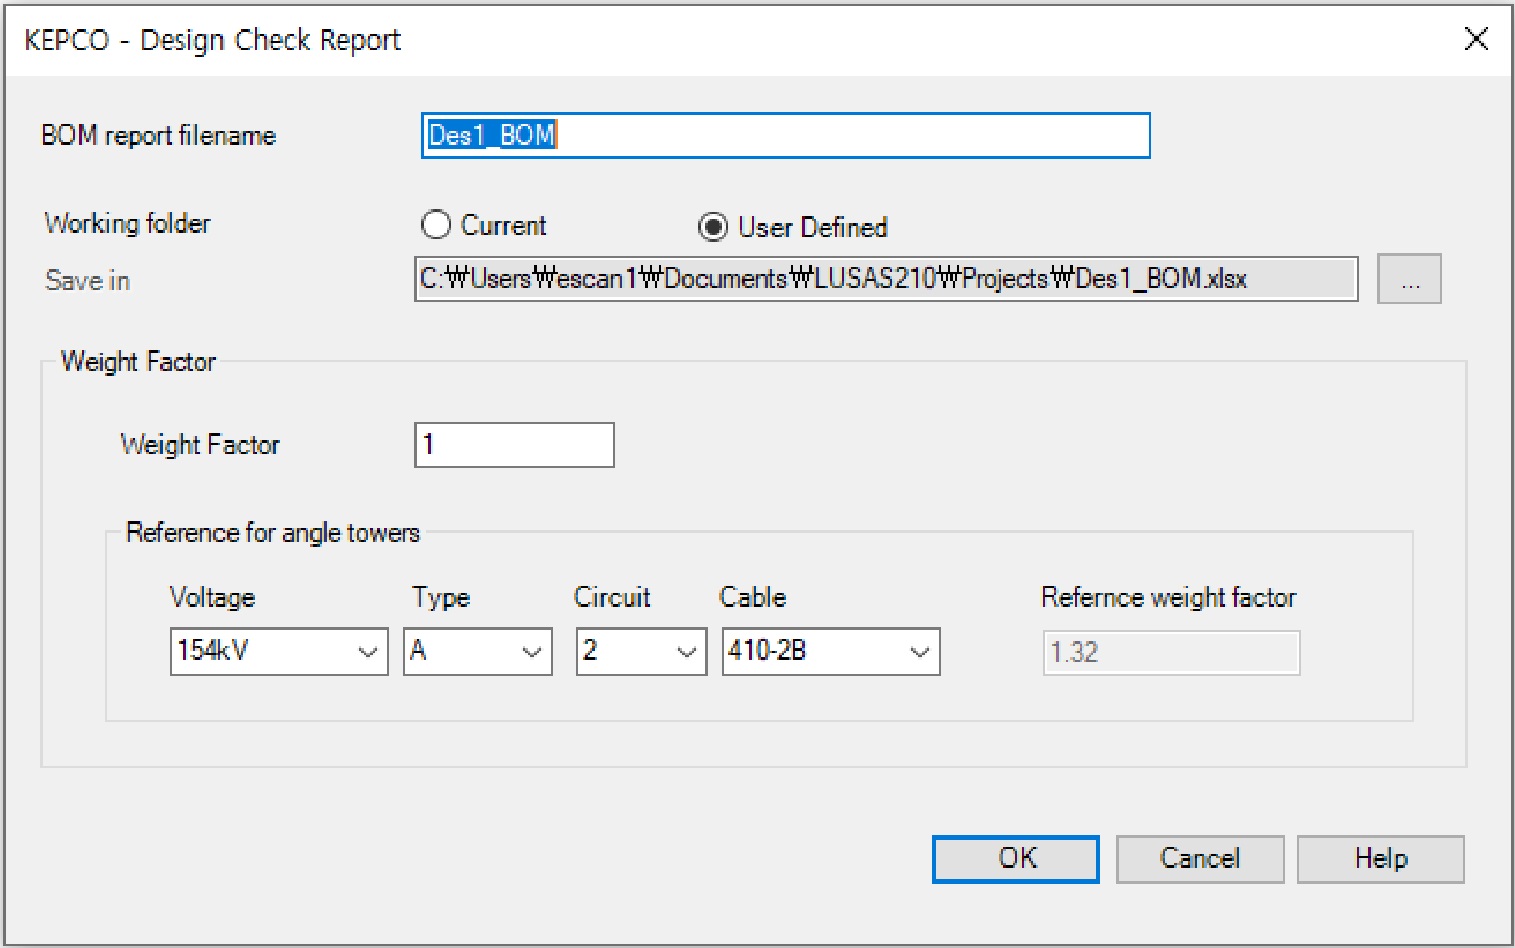1515x948 pixels.
Task: Click the "Working folder" label text
Action: point(127,223)
